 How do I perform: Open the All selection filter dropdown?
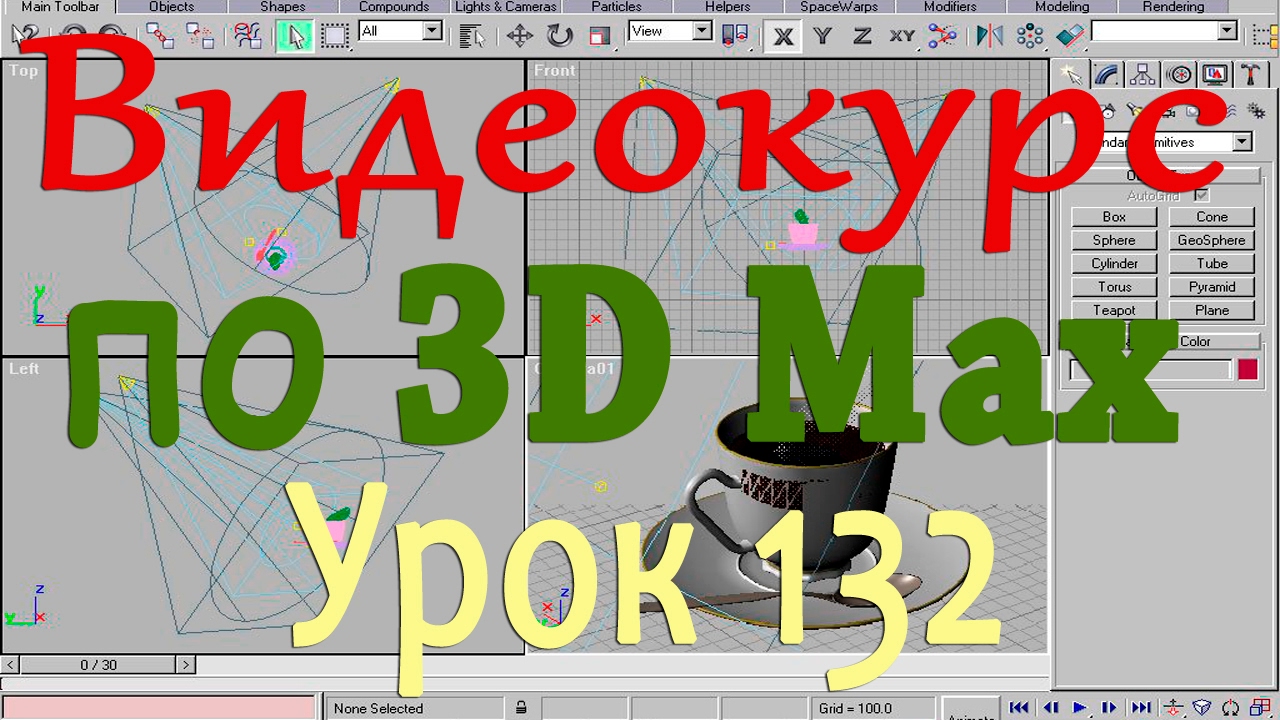click(x=400, y=31)
